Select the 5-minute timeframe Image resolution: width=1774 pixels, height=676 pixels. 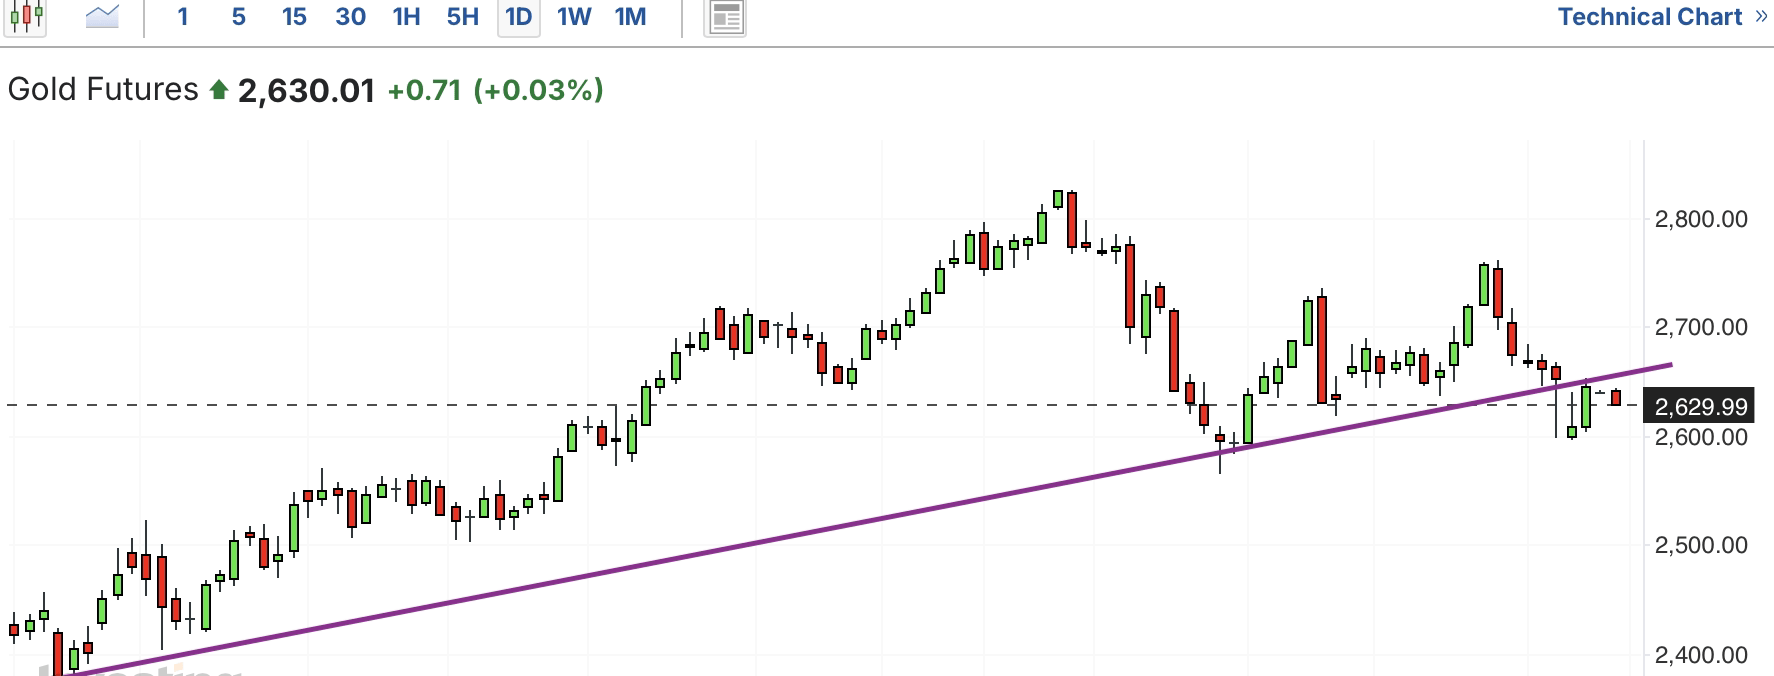tap(238, 17)
